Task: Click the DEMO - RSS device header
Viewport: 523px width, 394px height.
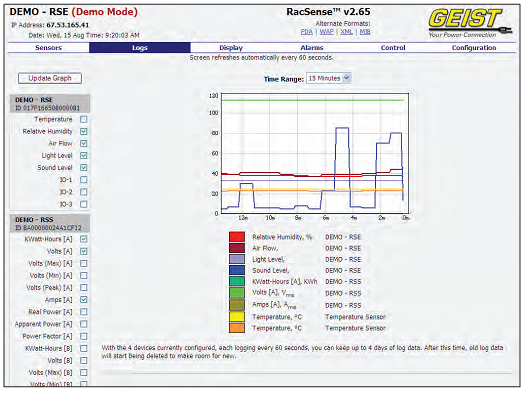Action: click(x=50, y=224)
